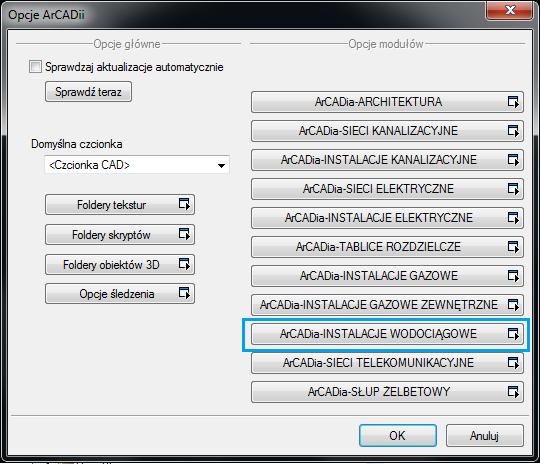Cancel the dialog with Anuluj
Viewport: 540px width, 464px height.
pos(485,436)
